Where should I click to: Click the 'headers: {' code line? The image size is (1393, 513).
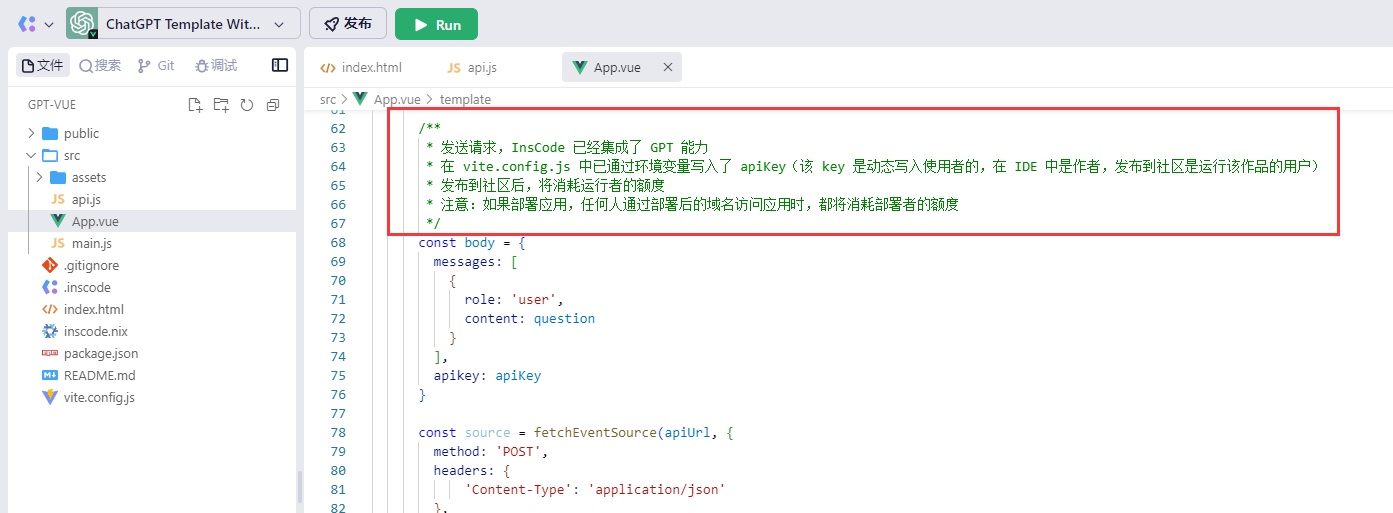(x=472, y=471)
